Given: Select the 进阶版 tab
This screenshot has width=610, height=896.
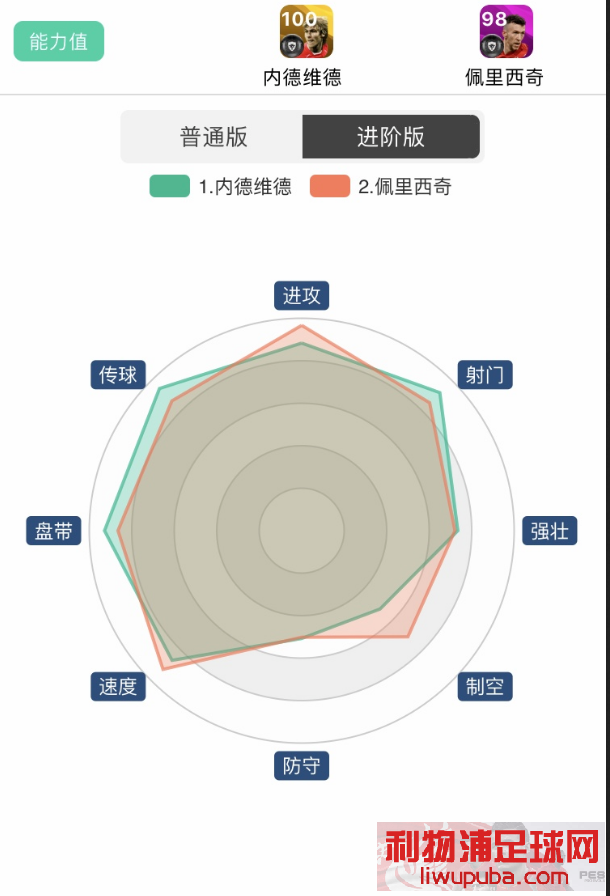Looking at the screenshot, I should [391, 137].
